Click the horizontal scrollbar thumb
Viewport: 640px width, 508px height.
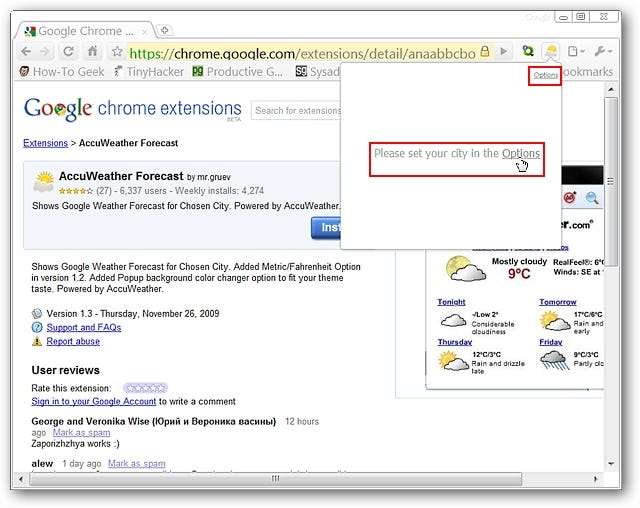pyautogui.click(x=276, y=479)
